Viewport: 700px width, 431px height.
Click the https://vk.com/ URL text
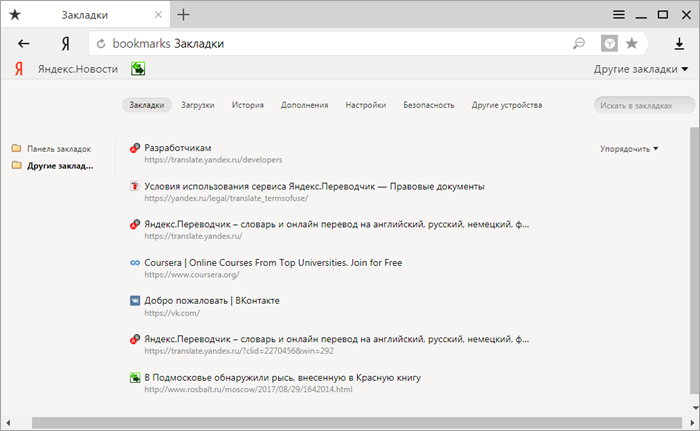pos(172,313)
